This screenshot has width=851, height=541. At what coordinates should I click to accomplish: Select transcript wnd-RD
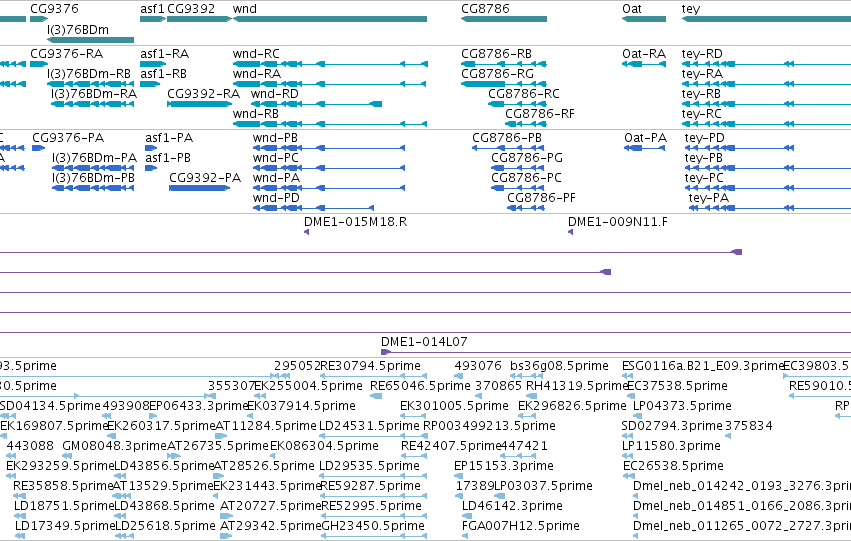275,94
